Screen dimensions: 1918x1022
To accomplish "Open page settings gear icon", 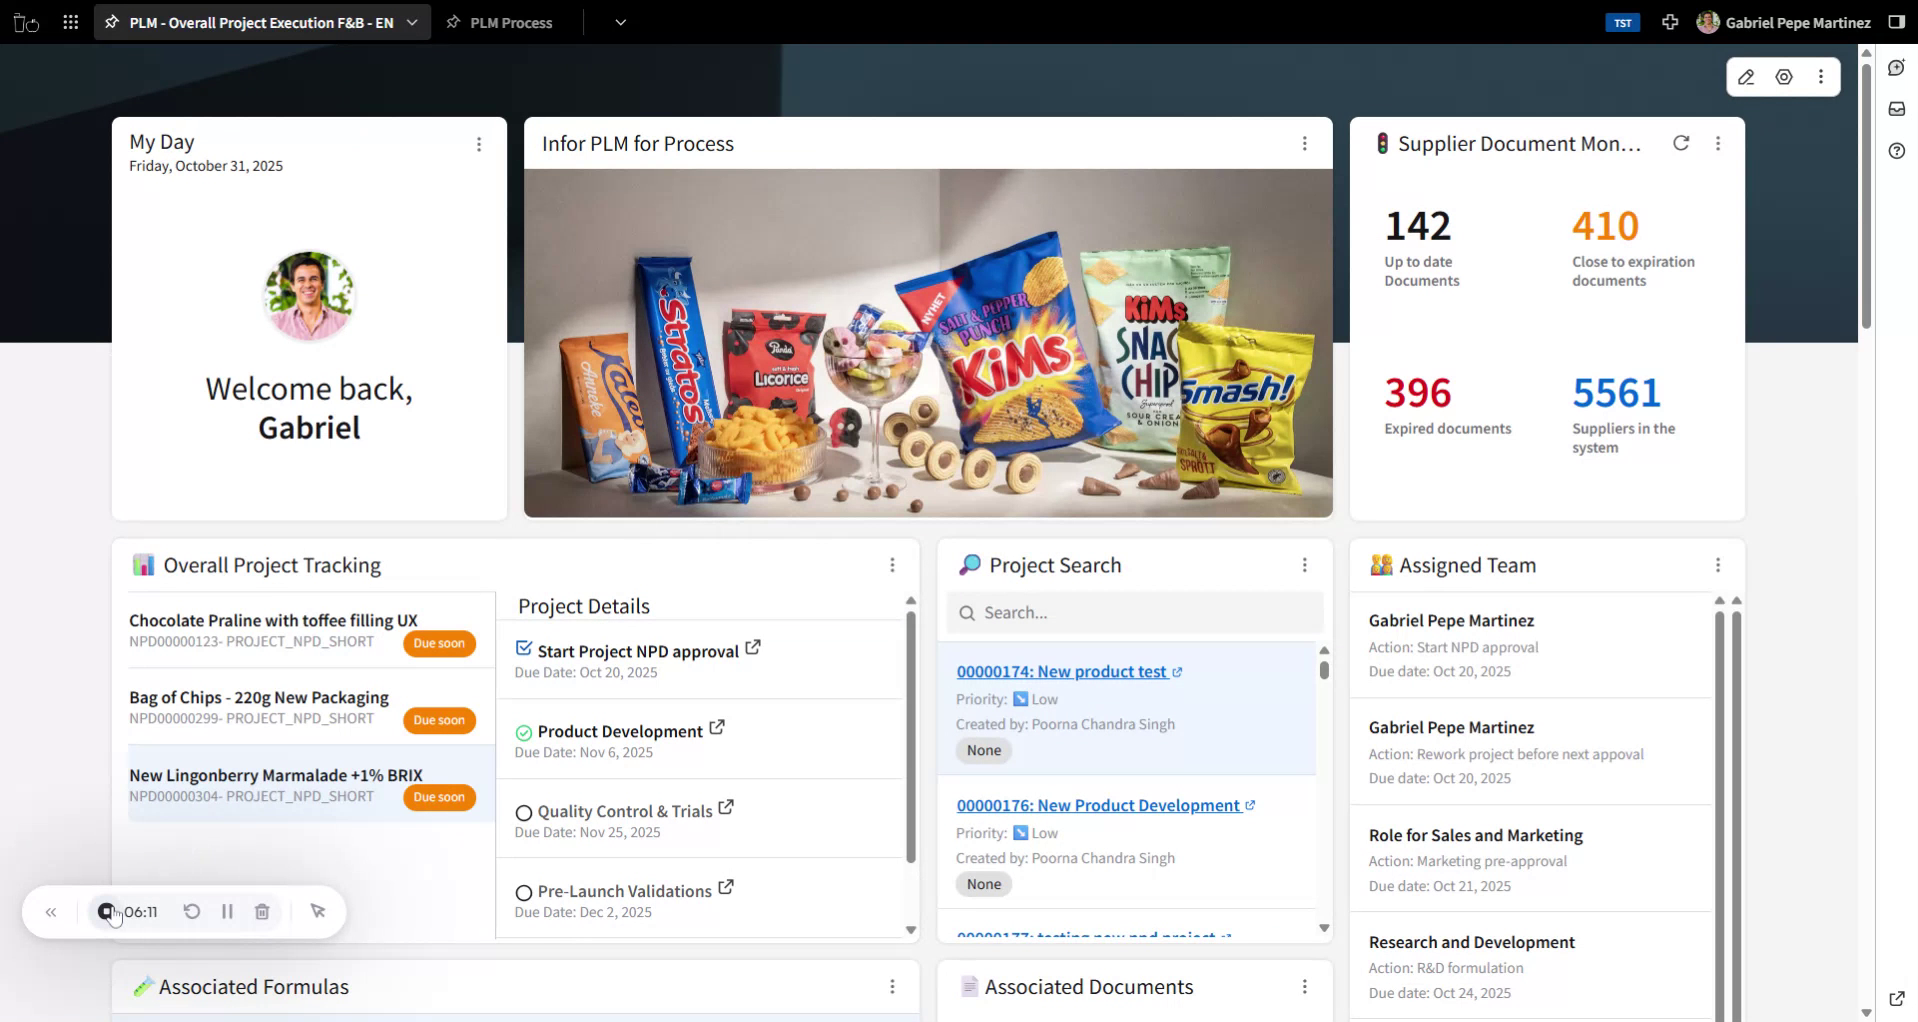I will [x=1784, y=77].
